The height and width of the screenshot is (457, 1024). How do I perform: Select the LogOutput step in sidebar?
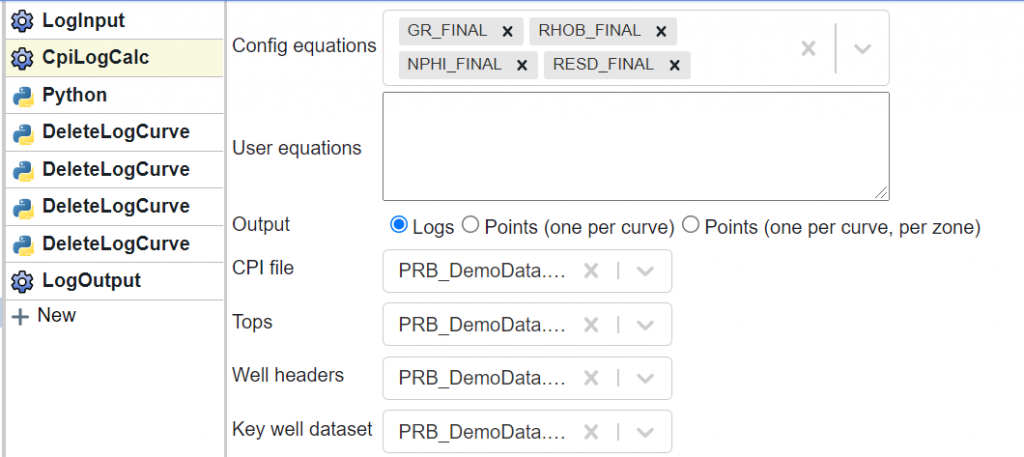click(x=115, y=281)
